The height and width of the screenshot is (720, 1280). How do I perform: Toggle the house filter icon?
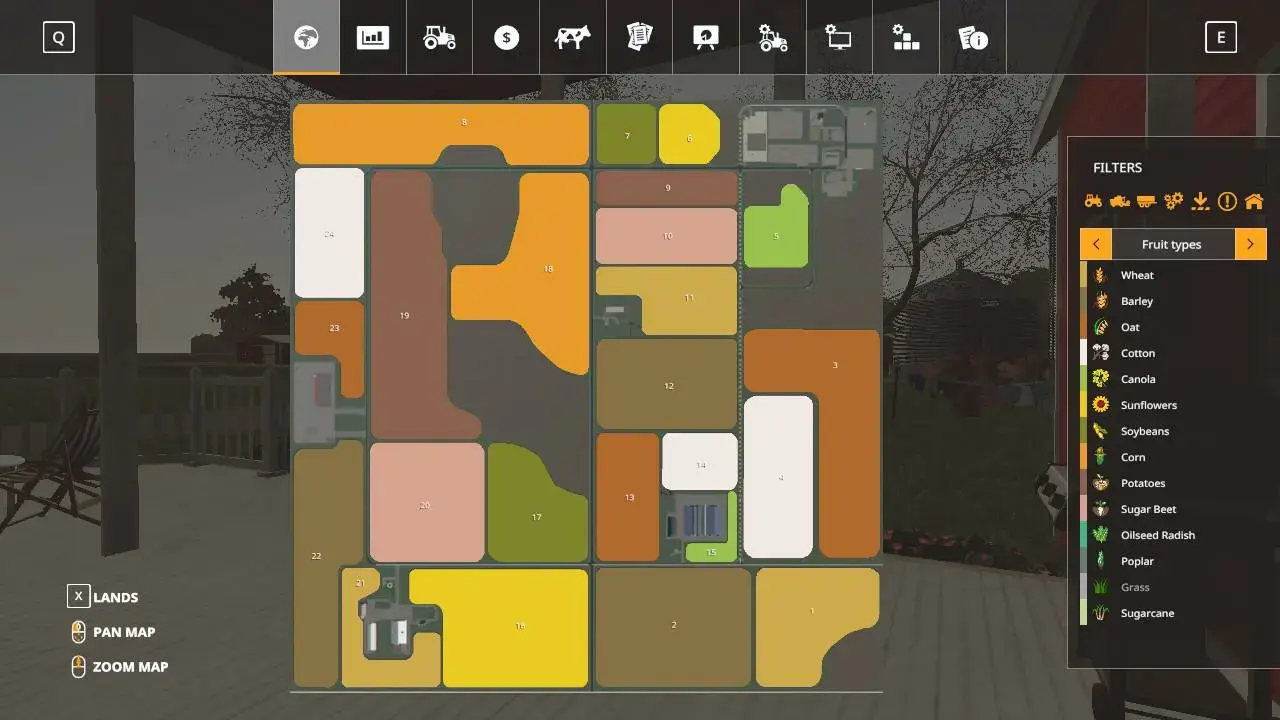[x=1254, y=201]
